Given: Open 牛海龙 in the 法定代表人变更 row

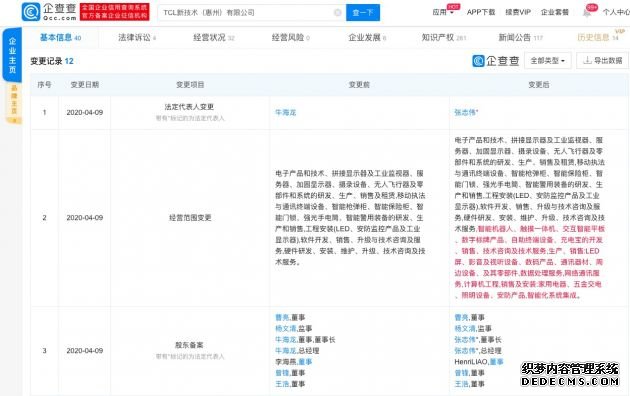Looking at the screenshot, I should pos(285,113).
